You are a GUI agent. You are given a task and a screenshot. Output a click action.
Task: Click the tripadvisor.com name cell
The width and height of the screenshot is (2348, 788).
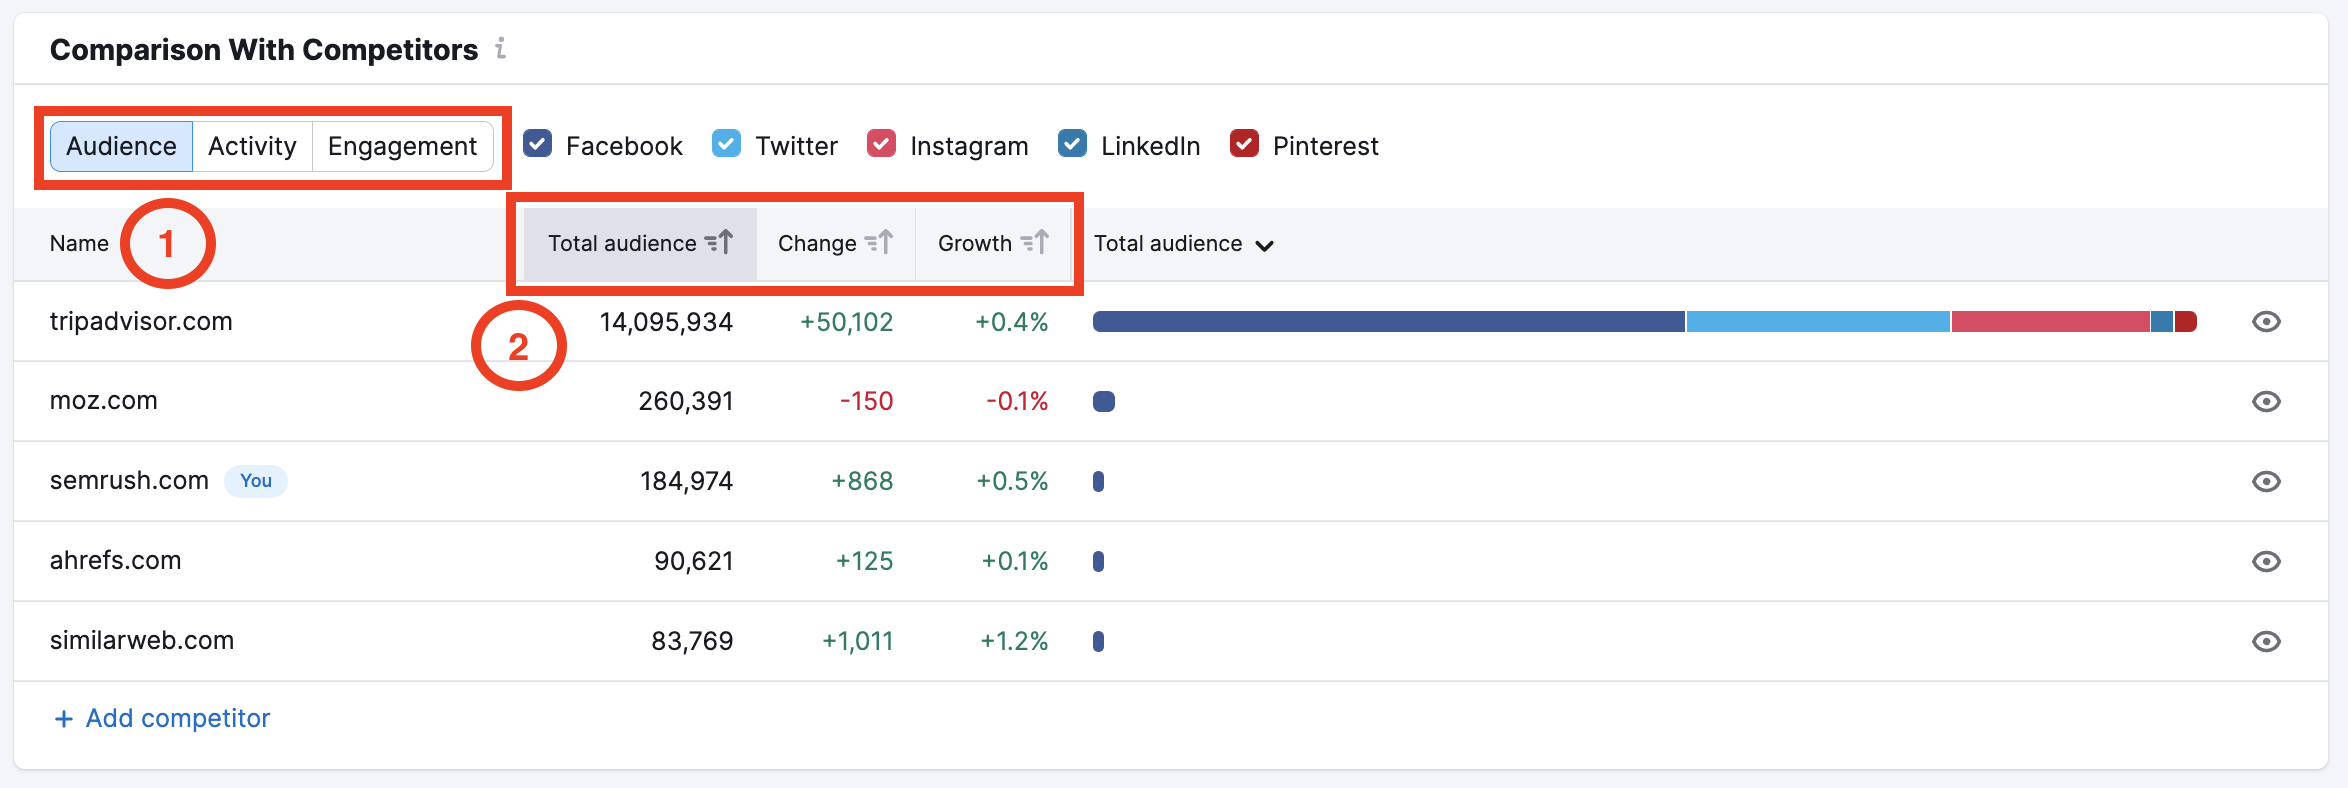click(141, 321)
